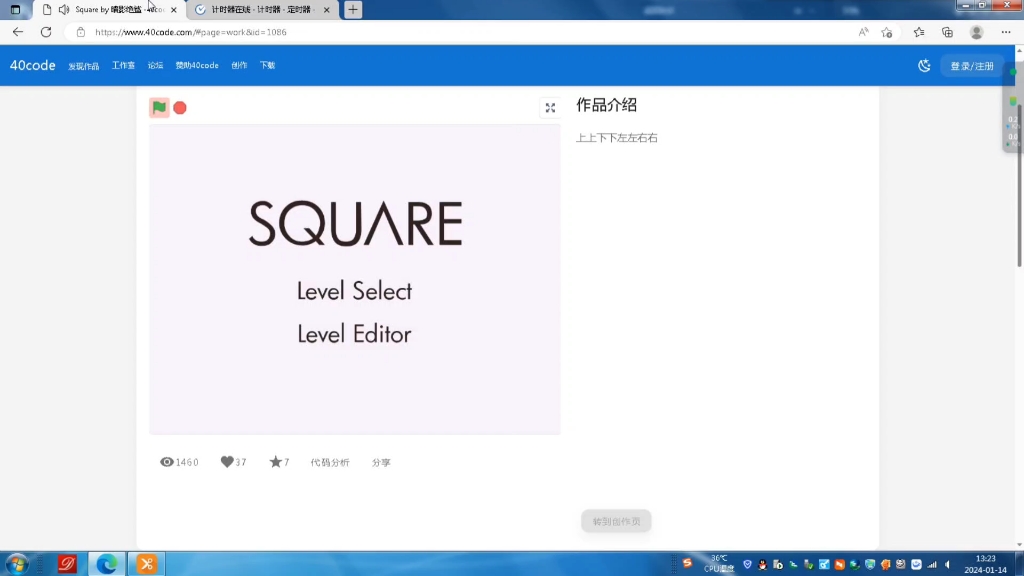1024x576 pixels.
Task: Open Microsoft Edge in the taskbar
Action: coord(106,564)
